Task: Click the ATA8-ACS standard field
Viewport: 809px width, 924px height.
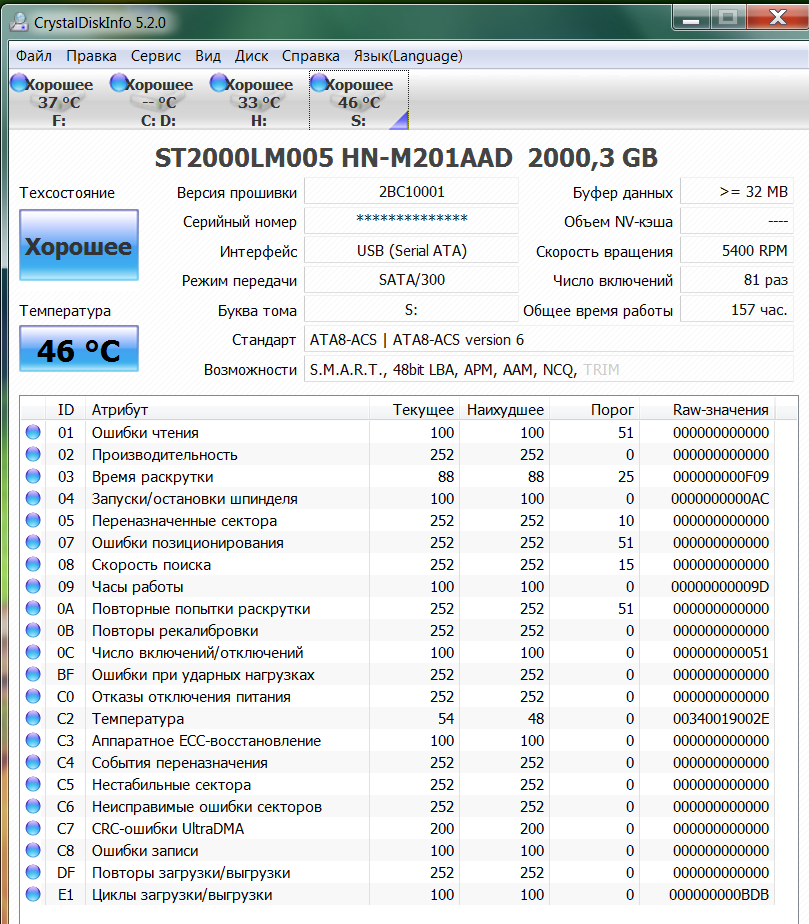Action: (549, 340)
